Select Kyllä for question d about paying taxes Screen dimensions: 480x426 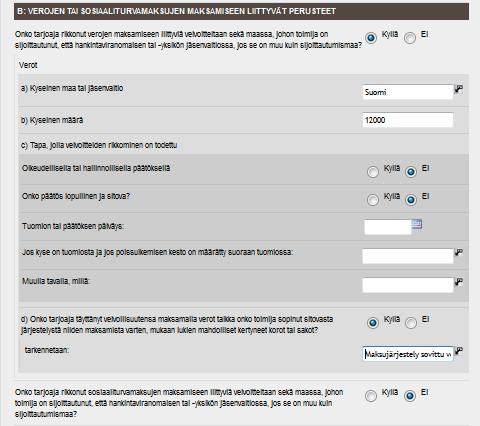(x=373, y=323)
